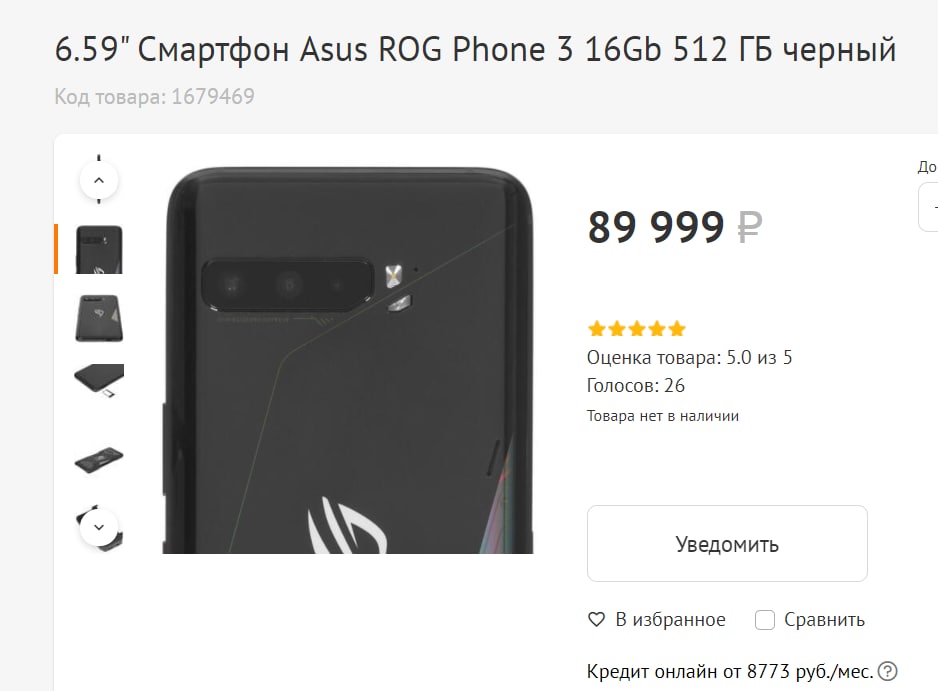The image size is (938, 691).
Task: Show next thumbnails with down chevron
Action: 99,527
